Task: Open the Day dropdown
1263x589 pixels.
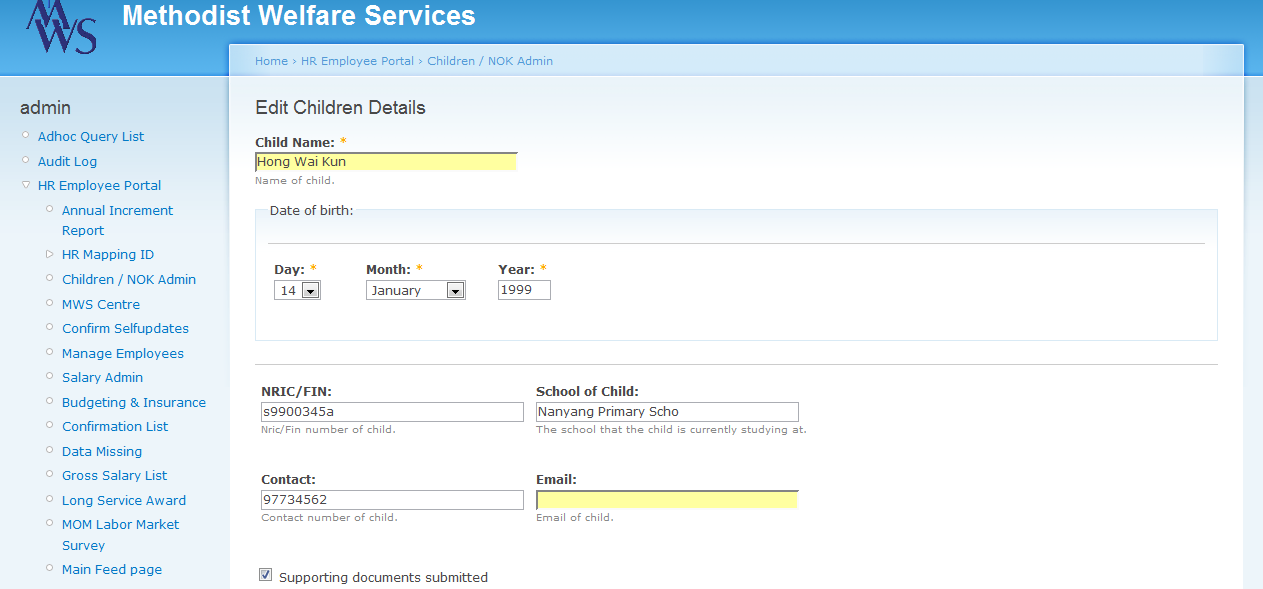Action: point(297,290)
